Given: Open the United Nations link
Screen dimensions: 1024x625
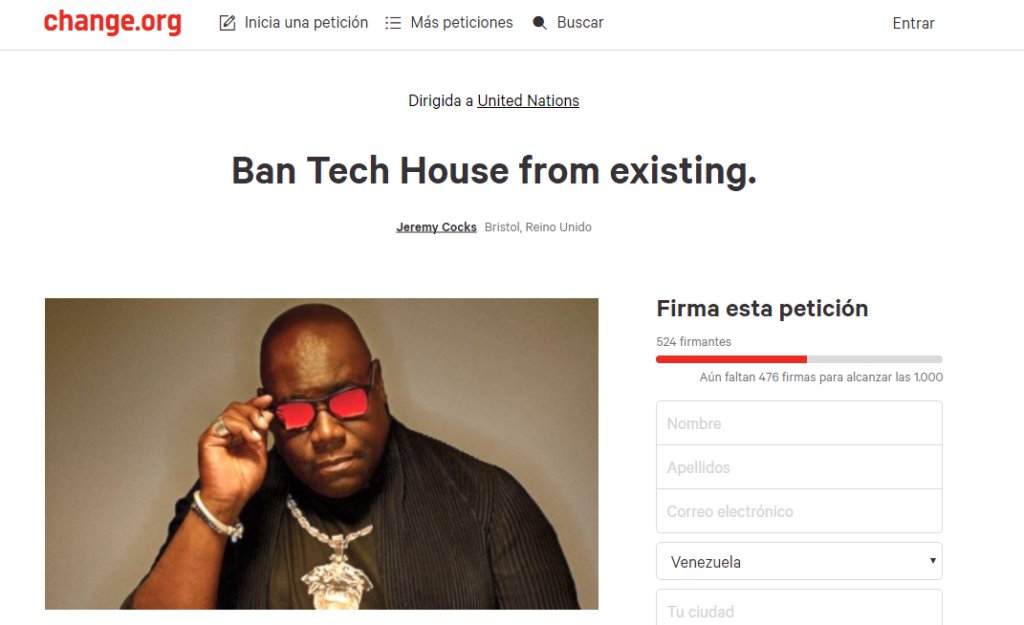Looking at the screenshot, I should 528,101.
